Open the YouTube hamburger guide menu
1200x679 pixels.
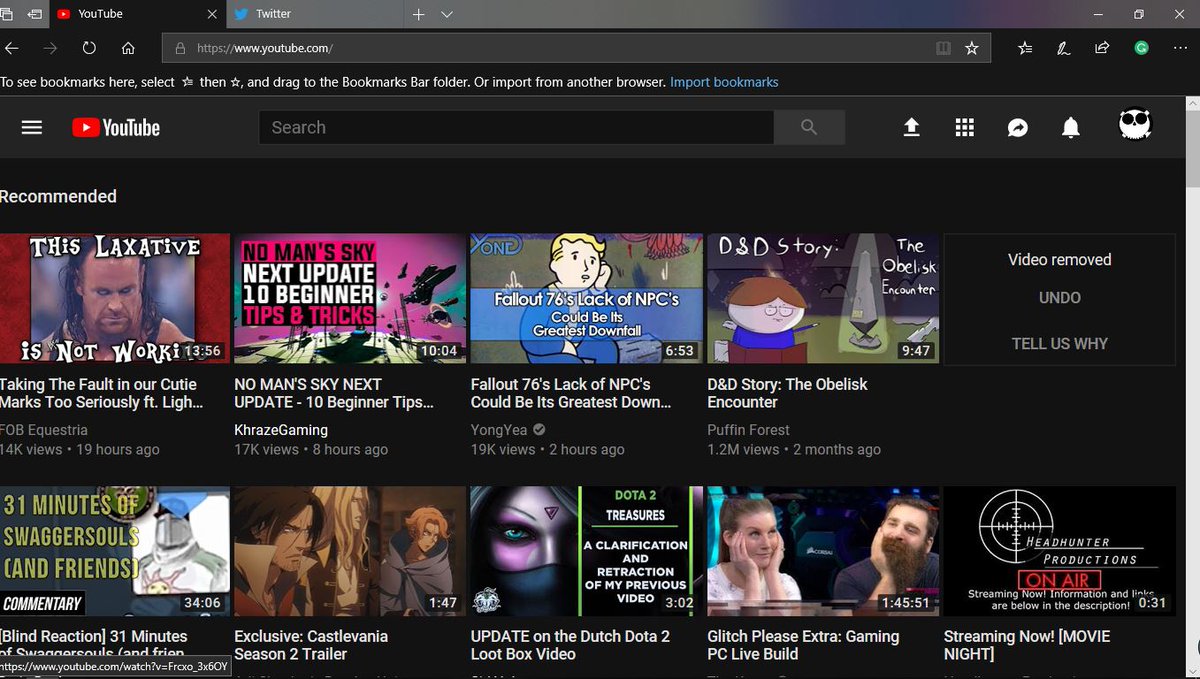tap(32, 127)
